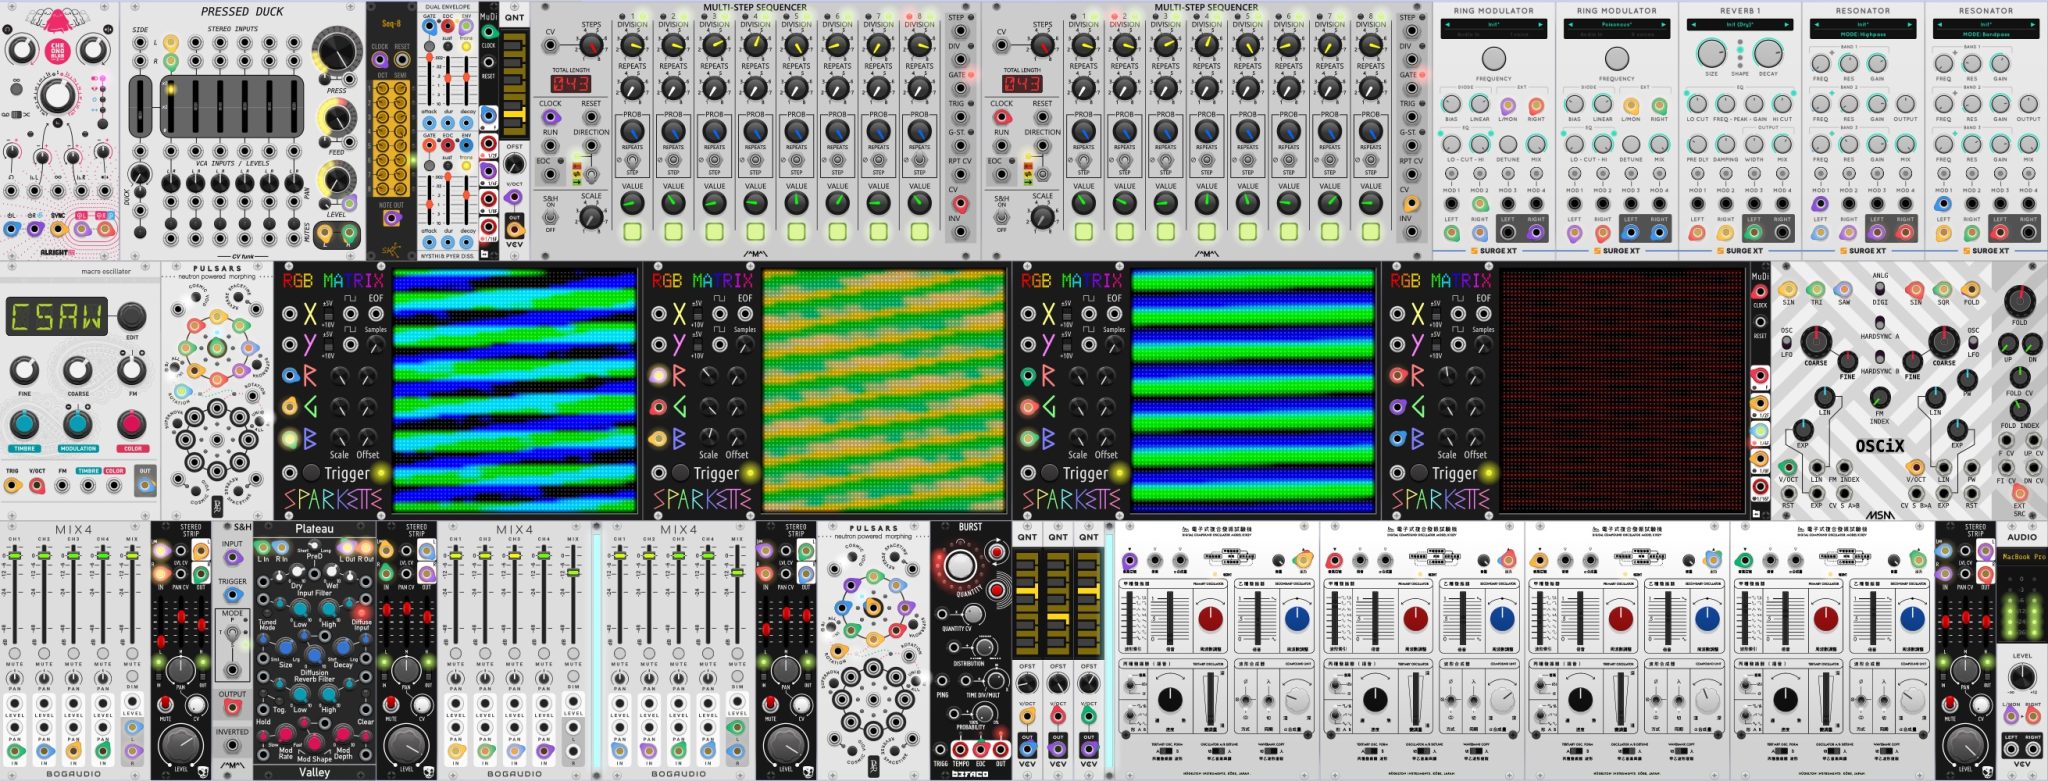Click the CLOCK input jack on left Multi-Step Sequencer
The width and height of the screenshot is (2048, 781).
click(551, 117)
